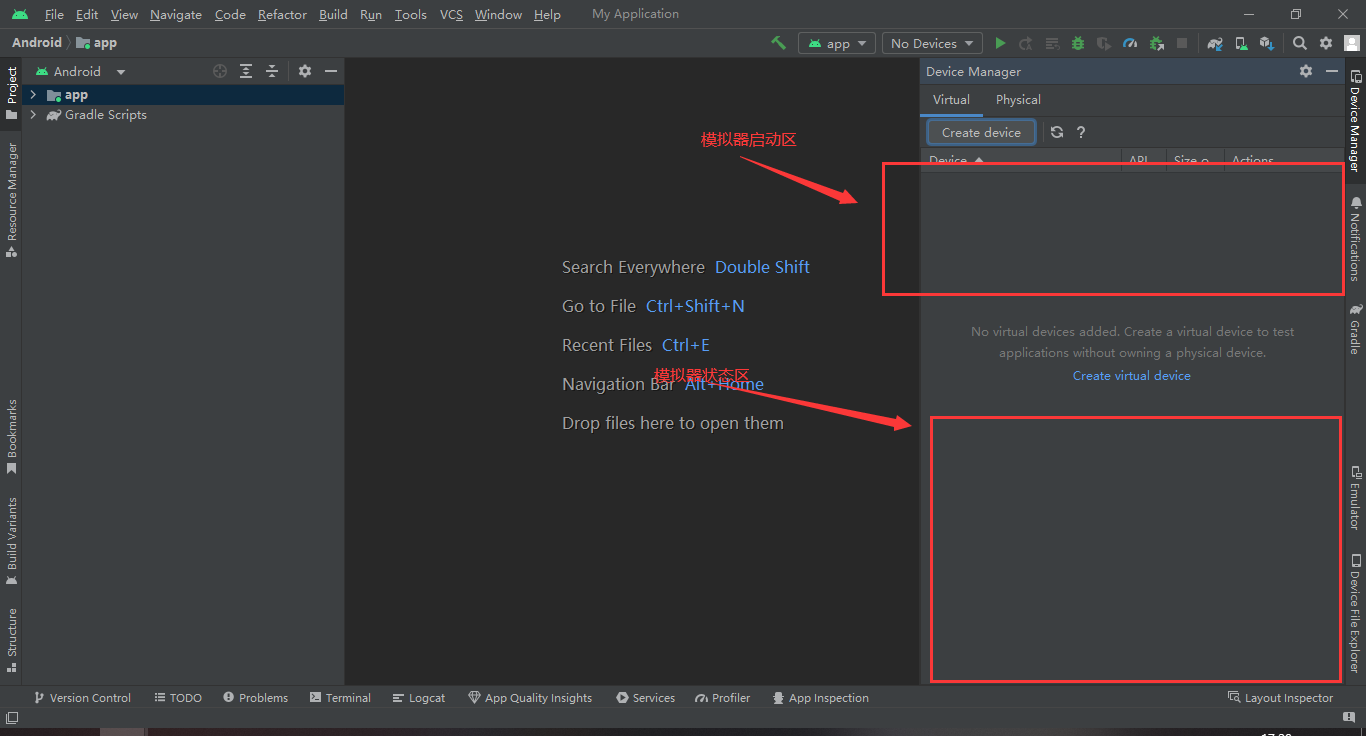The width and height of the screenshot is (1366, 736).
Task: Open the Logcat tool window
Action: (419, 698)
